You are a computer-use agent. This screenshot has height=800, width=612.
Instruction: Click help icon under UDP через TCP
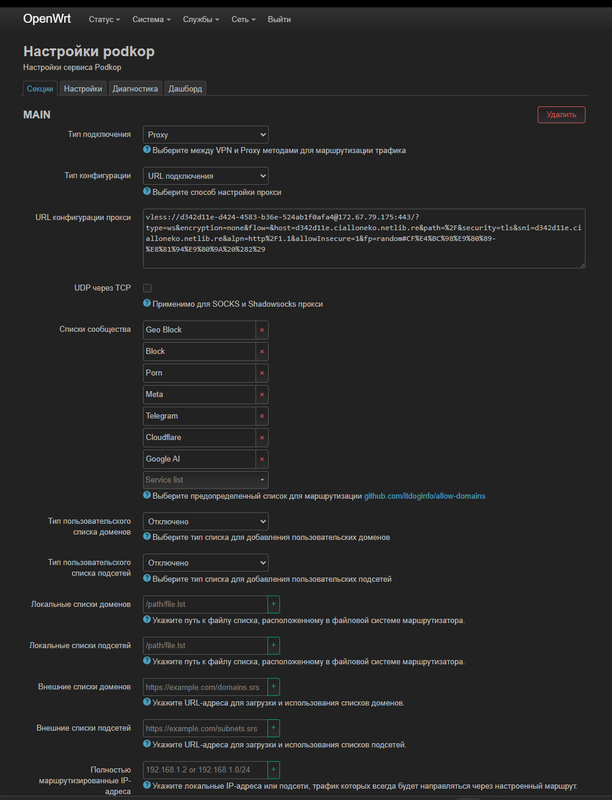tap(147, 304)
